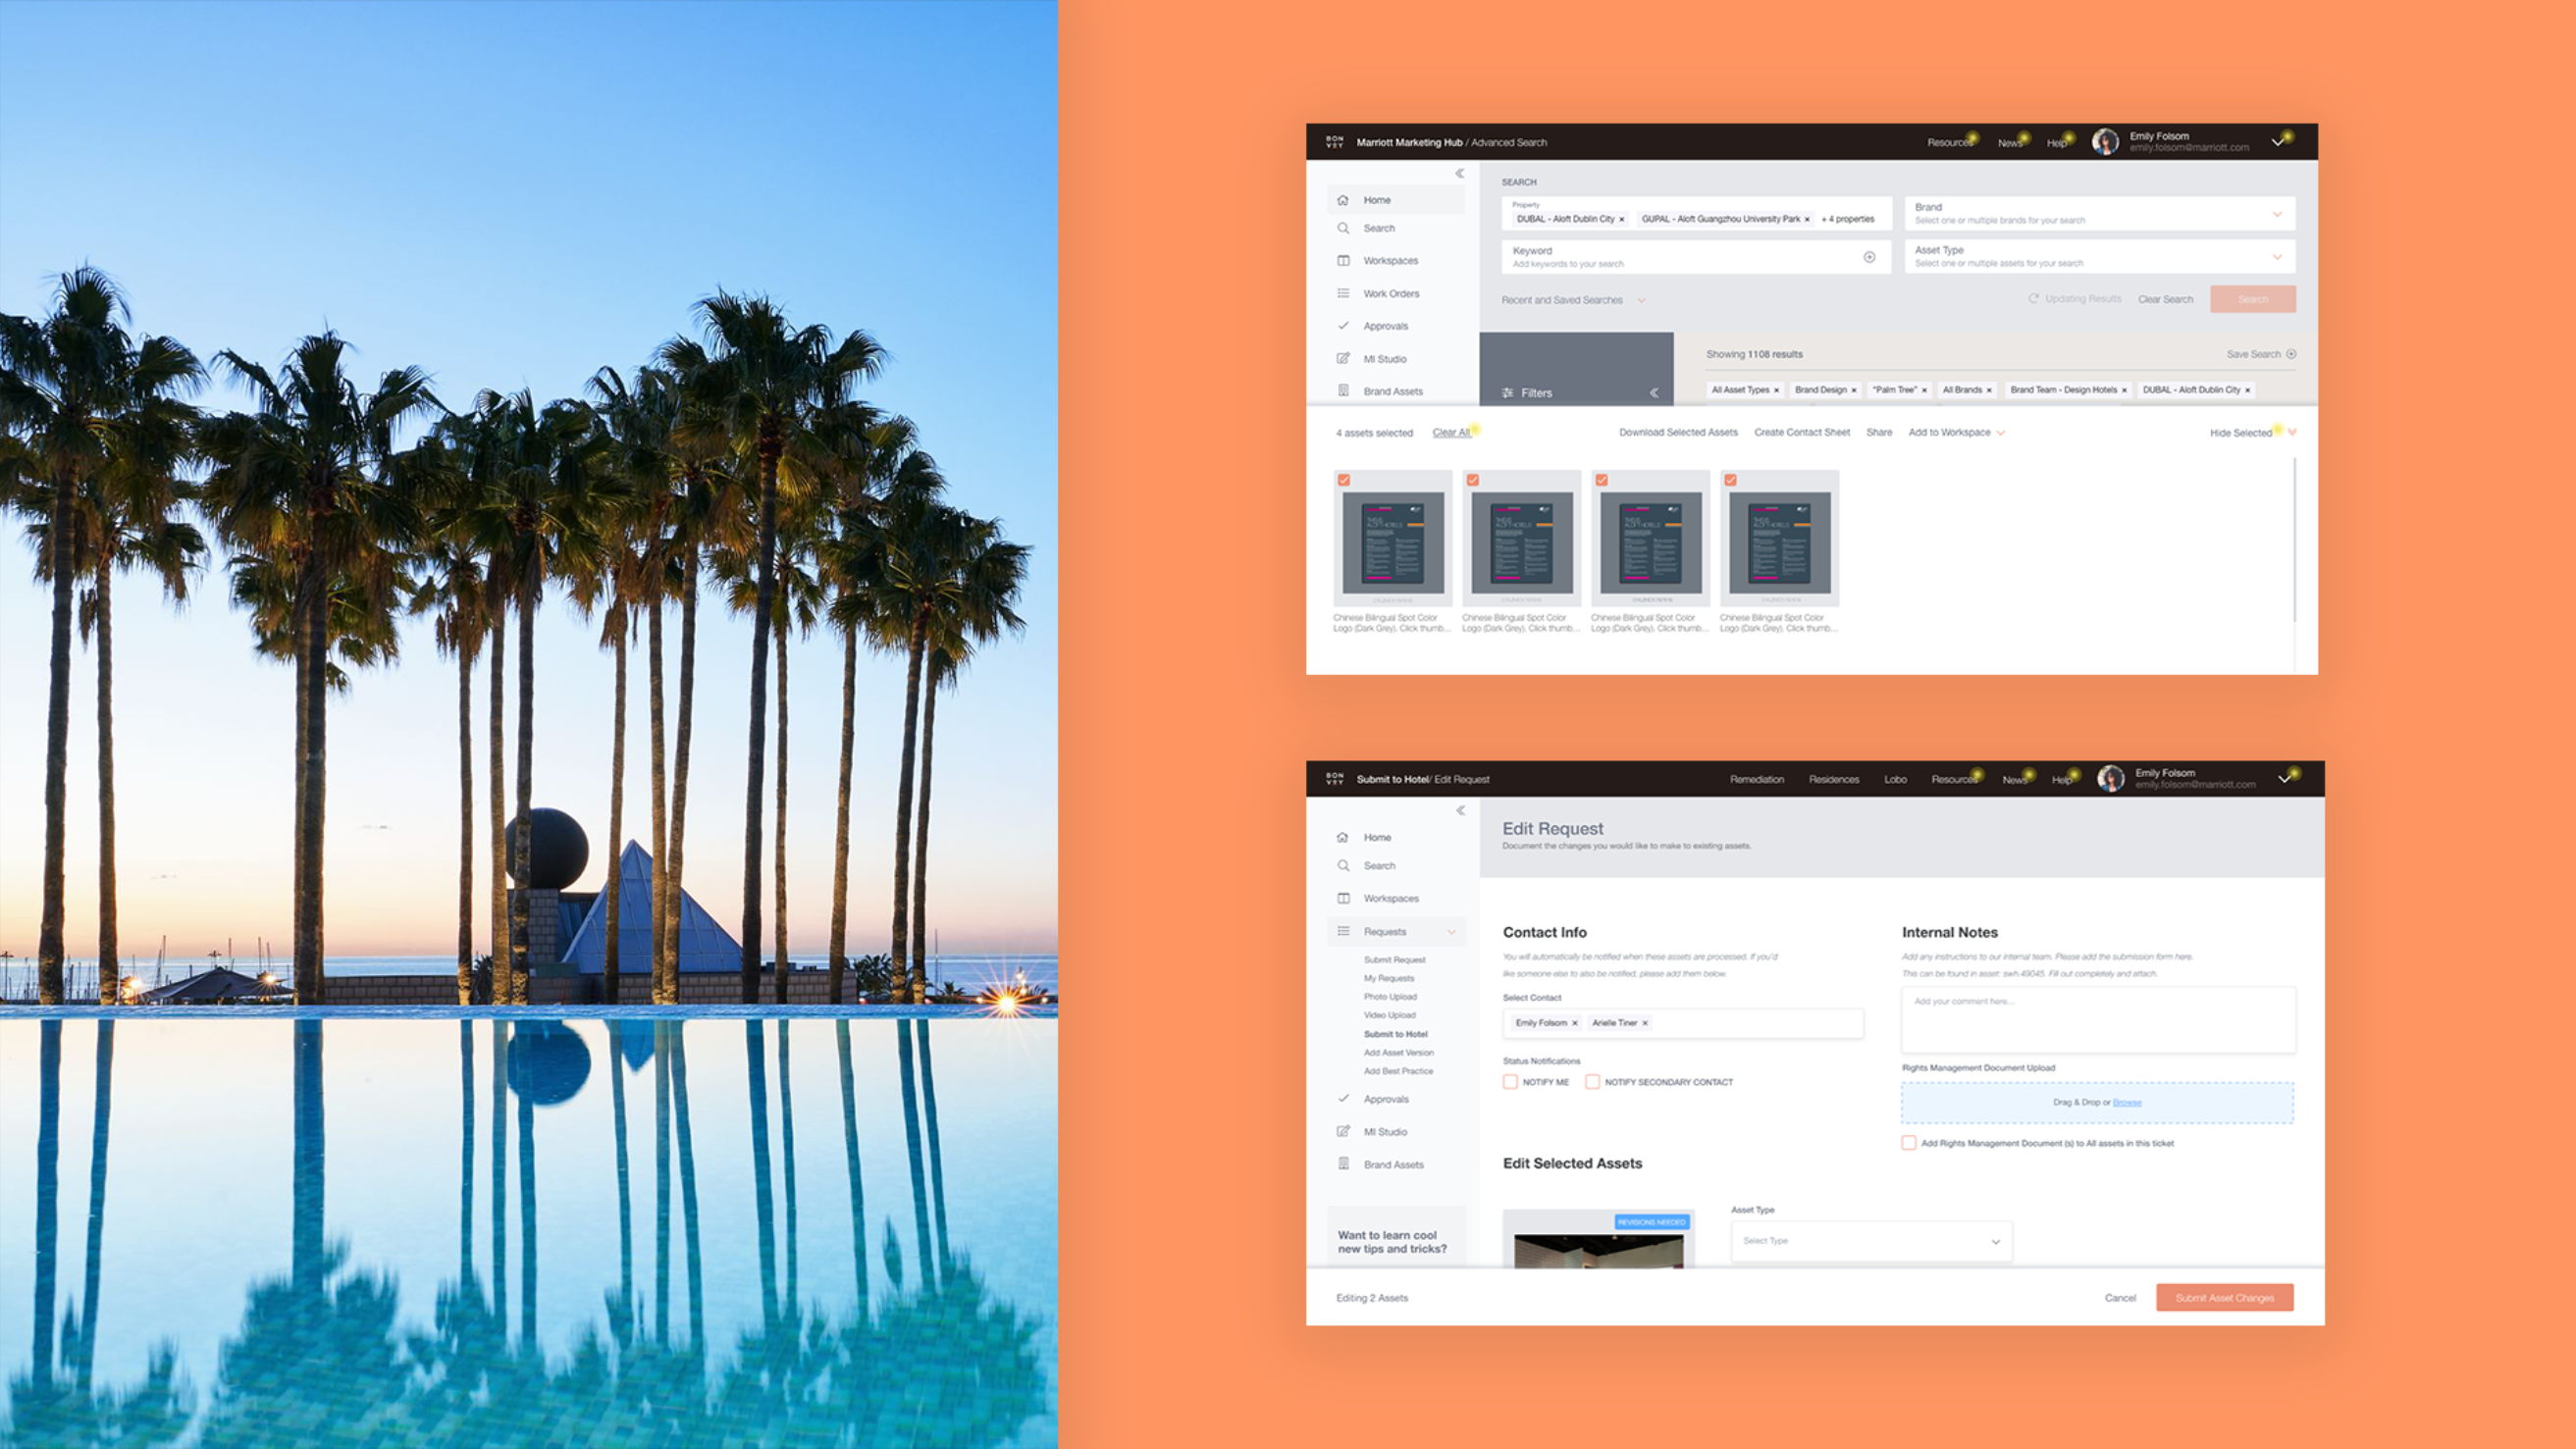This screenshot has height=1449, width=2576.
Task: Collapse the Filters panel
Action: 1654,393
